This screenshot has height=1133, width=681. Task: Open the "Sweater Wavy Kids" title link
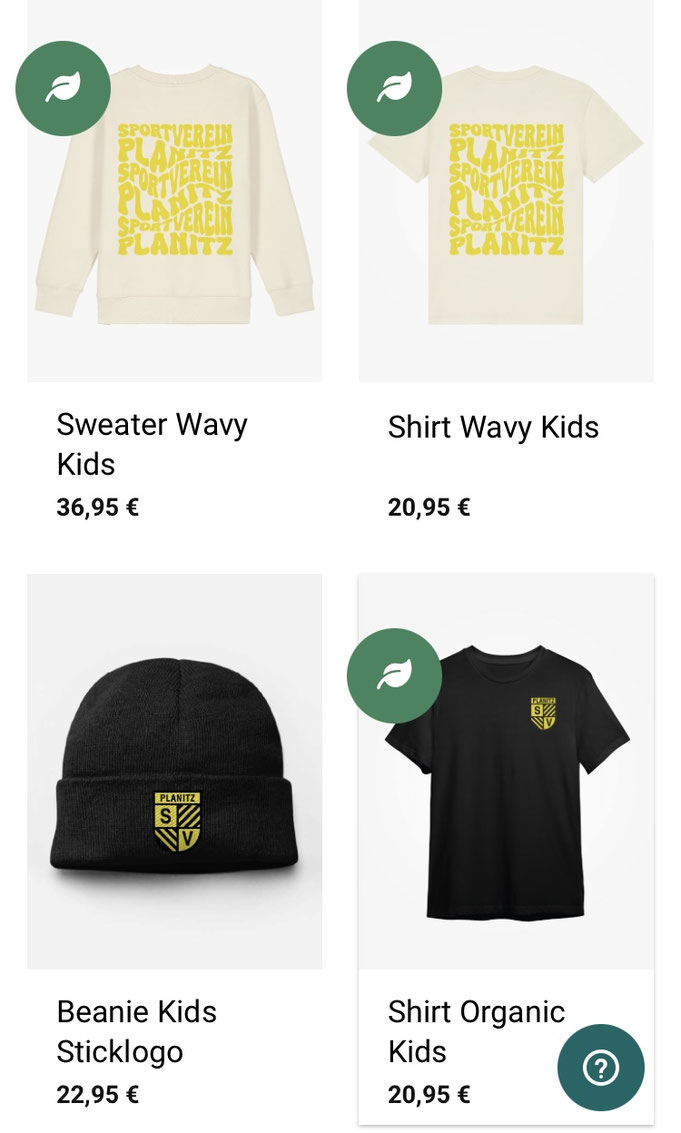[152, 443]
